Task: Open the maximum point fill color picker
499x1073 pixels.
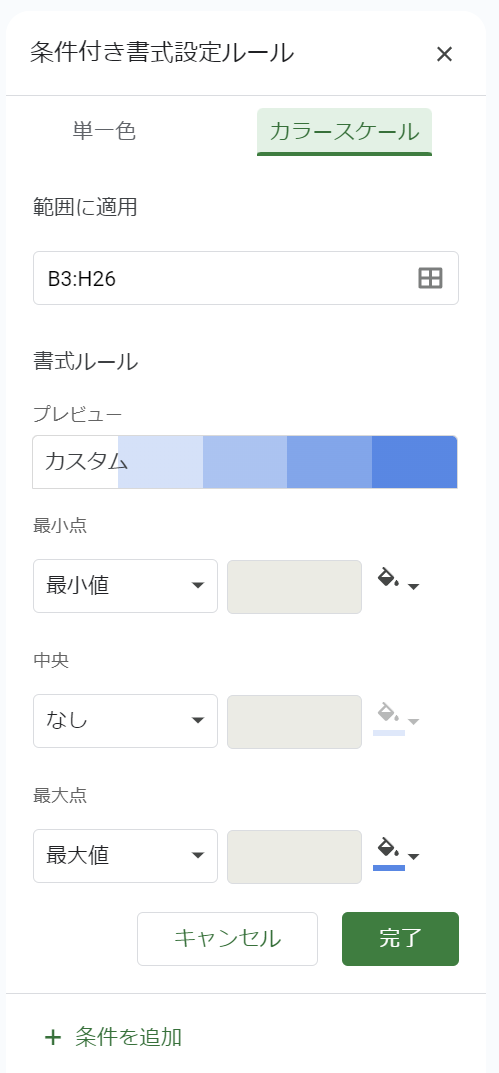Action: coord(398,854)
